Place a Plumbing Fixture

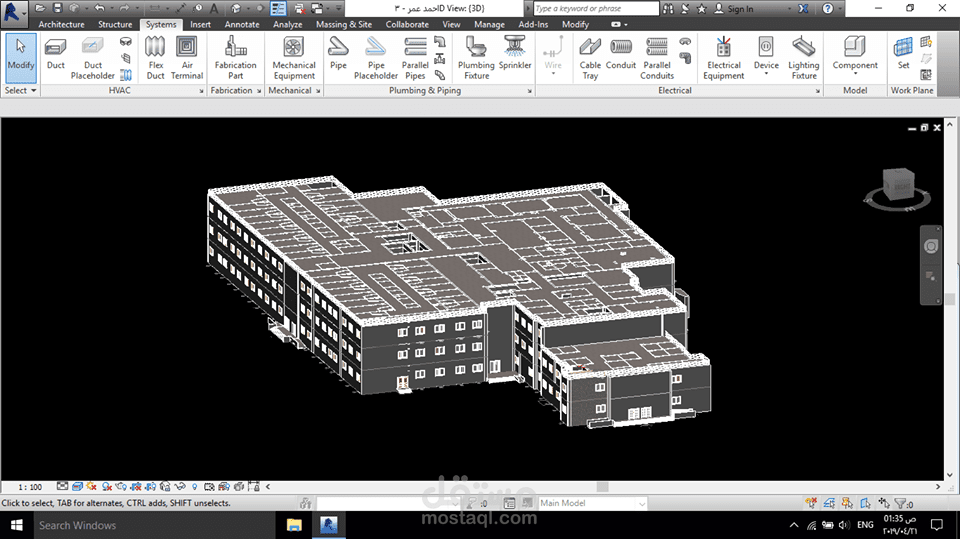coord(476,58)
